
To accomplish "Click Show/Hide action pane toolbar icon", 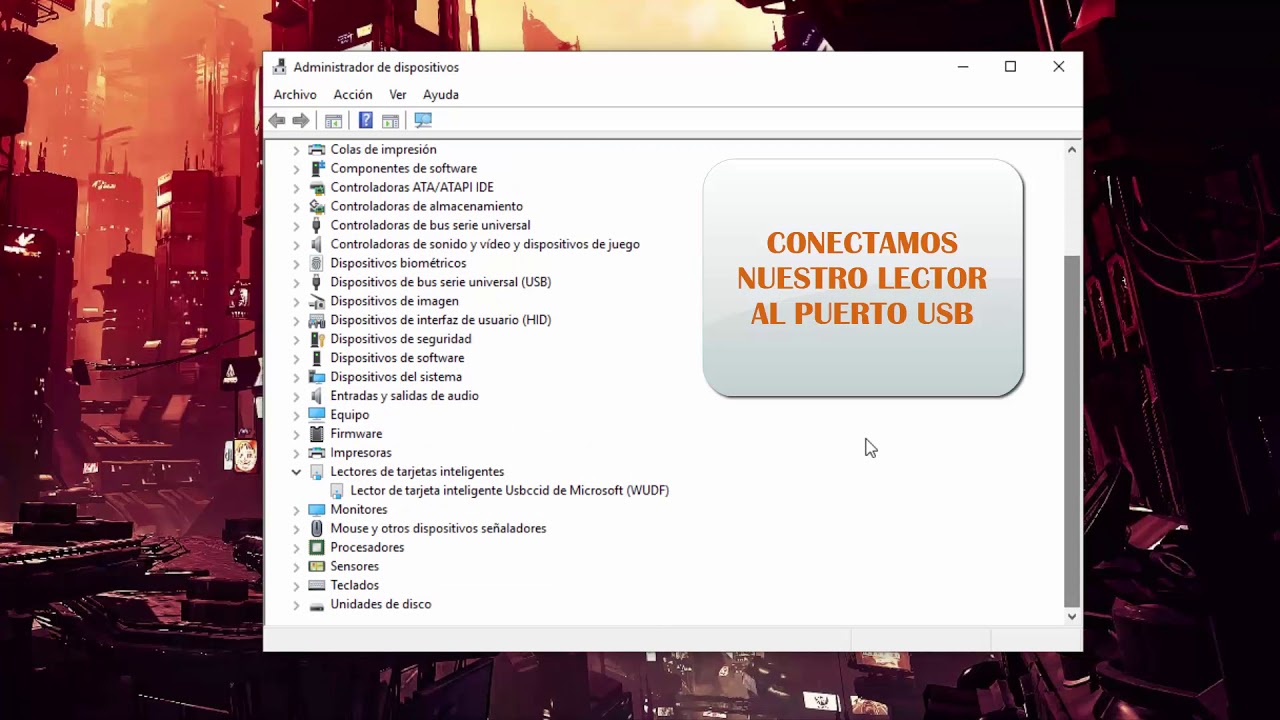I will click(x=391, y=120).
